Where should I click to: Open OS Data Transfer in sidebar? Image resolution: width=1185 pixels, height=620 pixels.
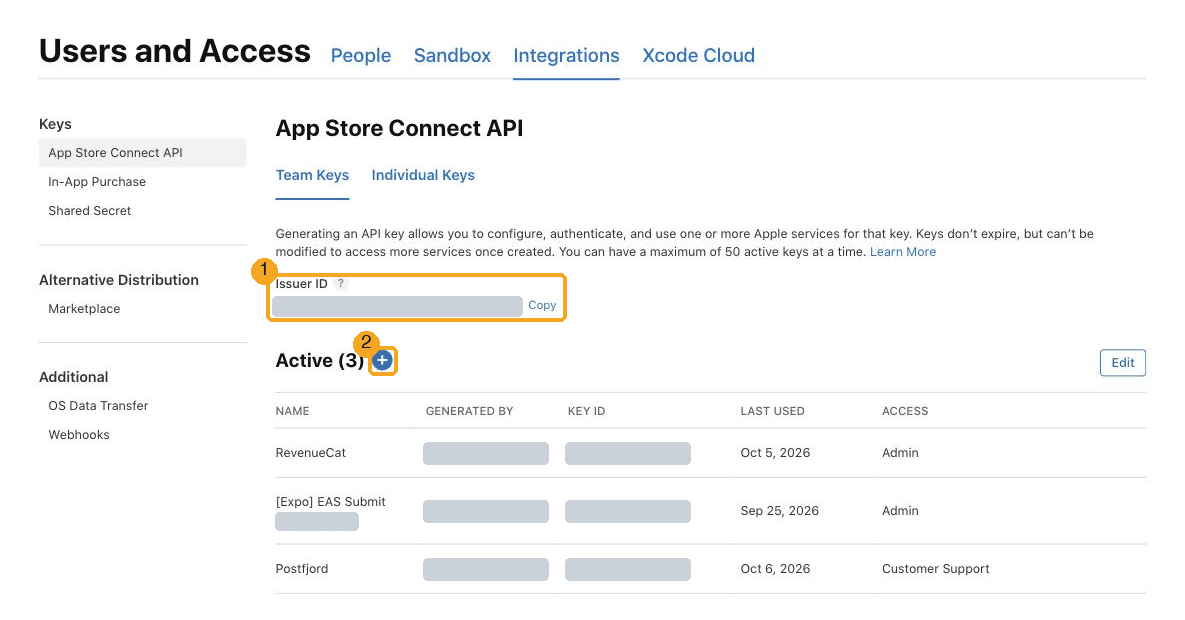(x=98, y=406)
